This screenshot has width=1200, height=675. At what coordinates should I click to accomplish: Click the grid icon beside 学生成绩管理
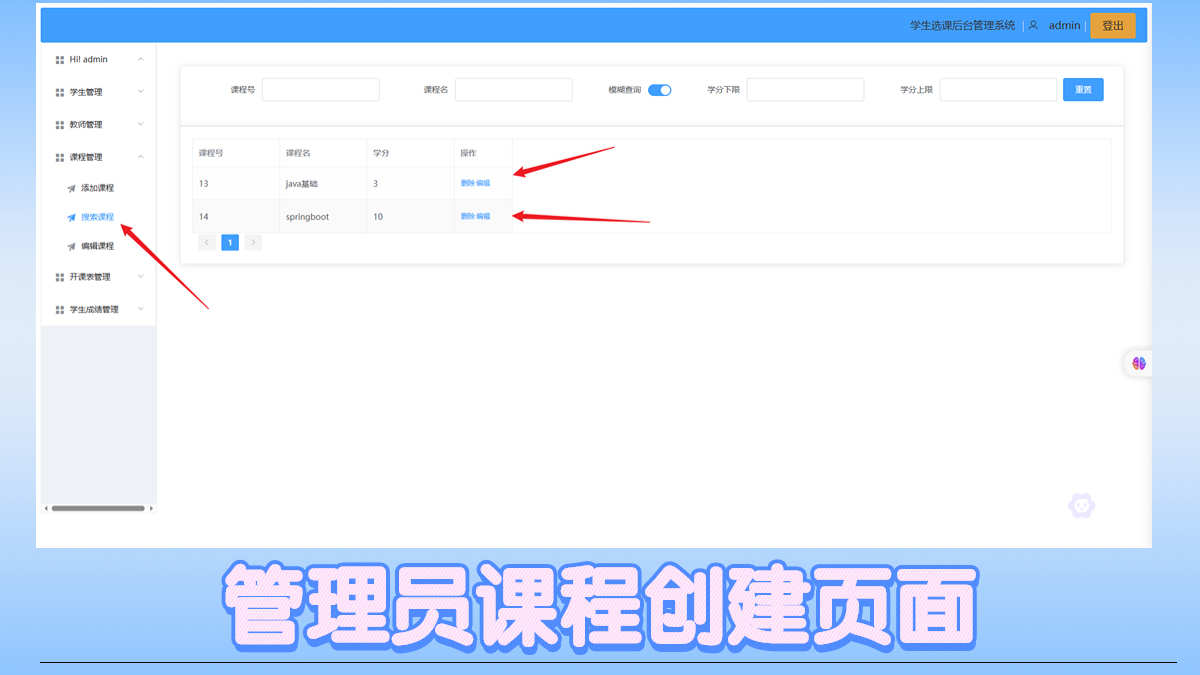[60, 310]
